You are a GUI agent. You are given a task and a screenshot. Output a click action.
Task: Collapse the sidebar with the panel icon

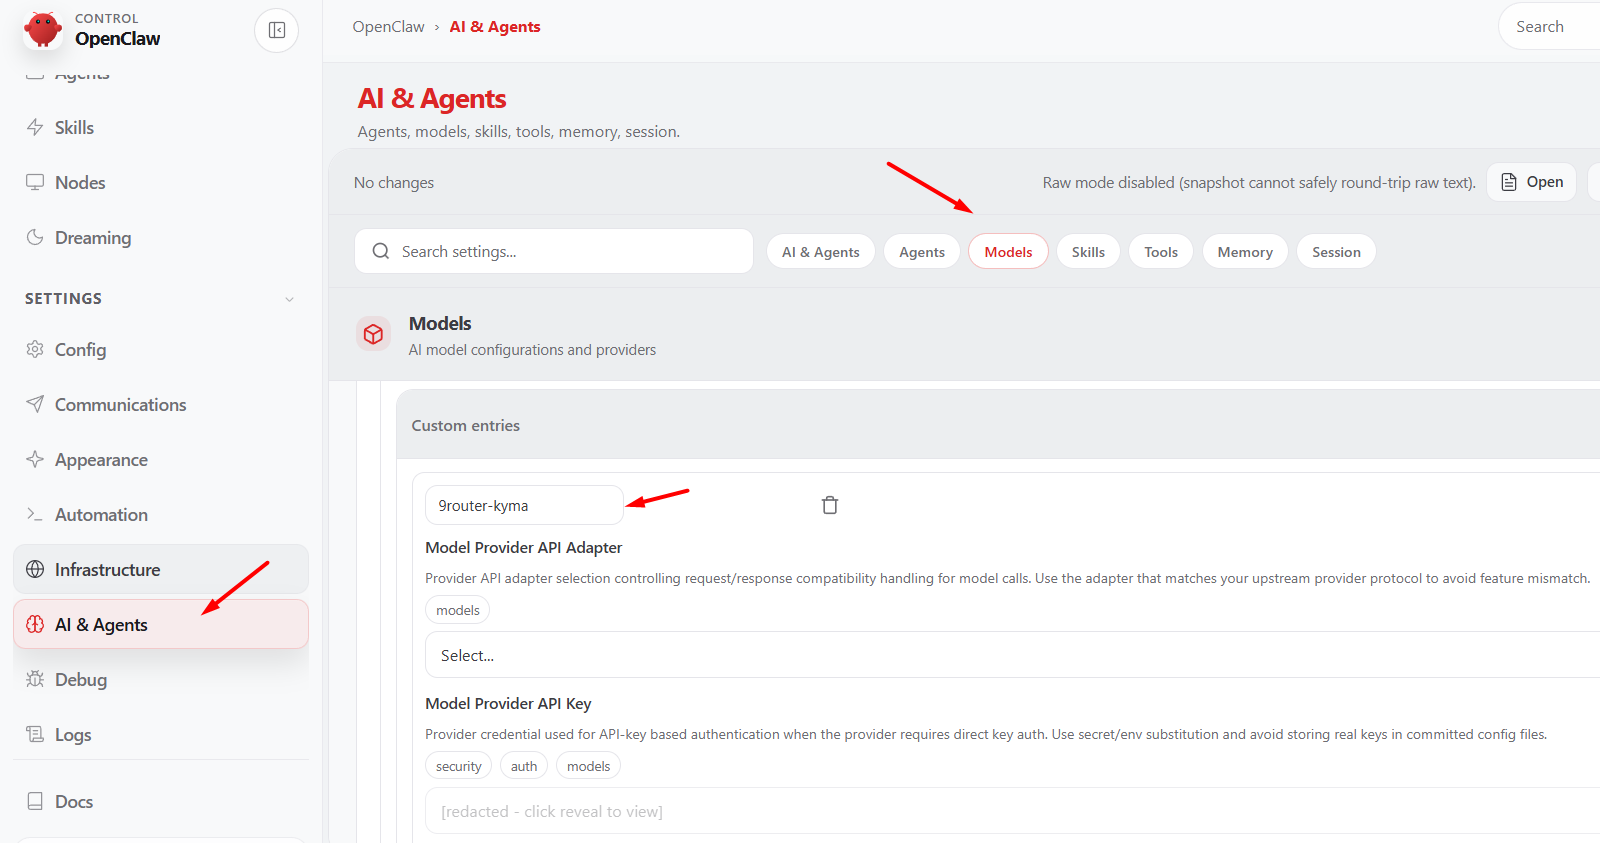tap(277, 30)
